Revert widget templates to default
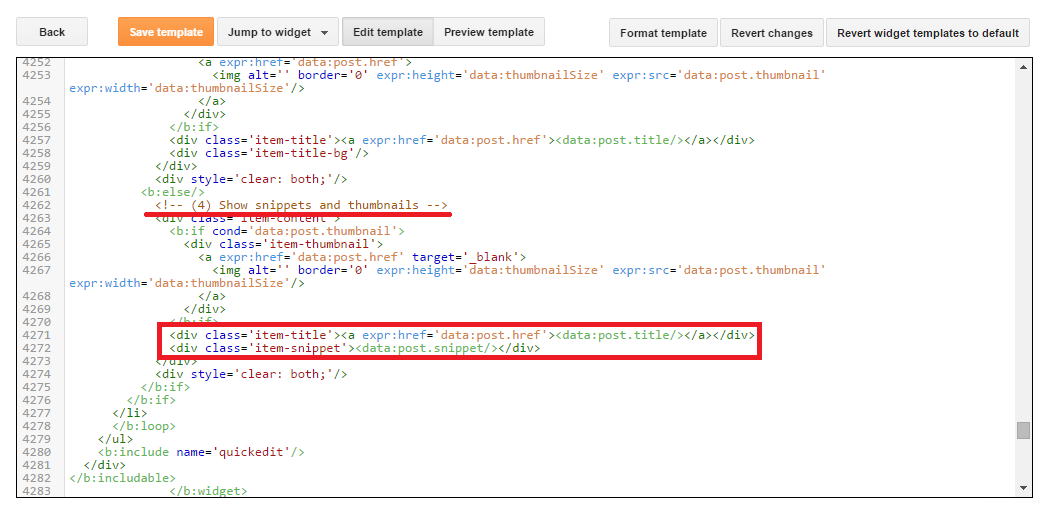 (928, 33)
